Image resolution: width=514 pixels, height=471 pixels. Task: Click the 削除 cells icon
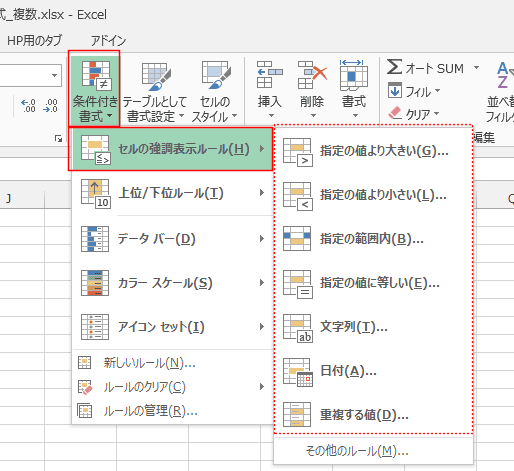[x=312, y=75]
